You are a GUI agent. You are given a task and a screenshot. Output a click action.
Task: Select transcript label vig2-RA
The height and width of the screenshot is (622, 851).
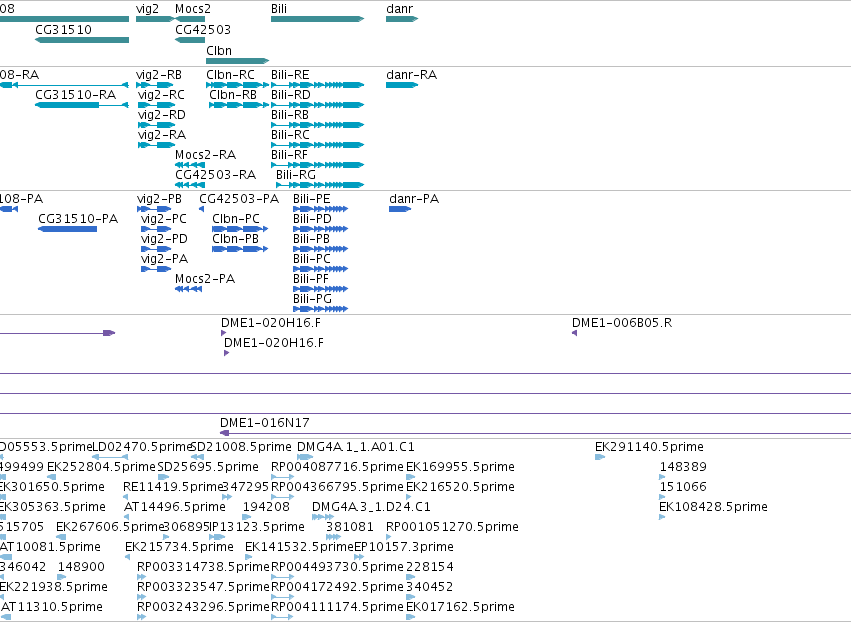(162, 135)
